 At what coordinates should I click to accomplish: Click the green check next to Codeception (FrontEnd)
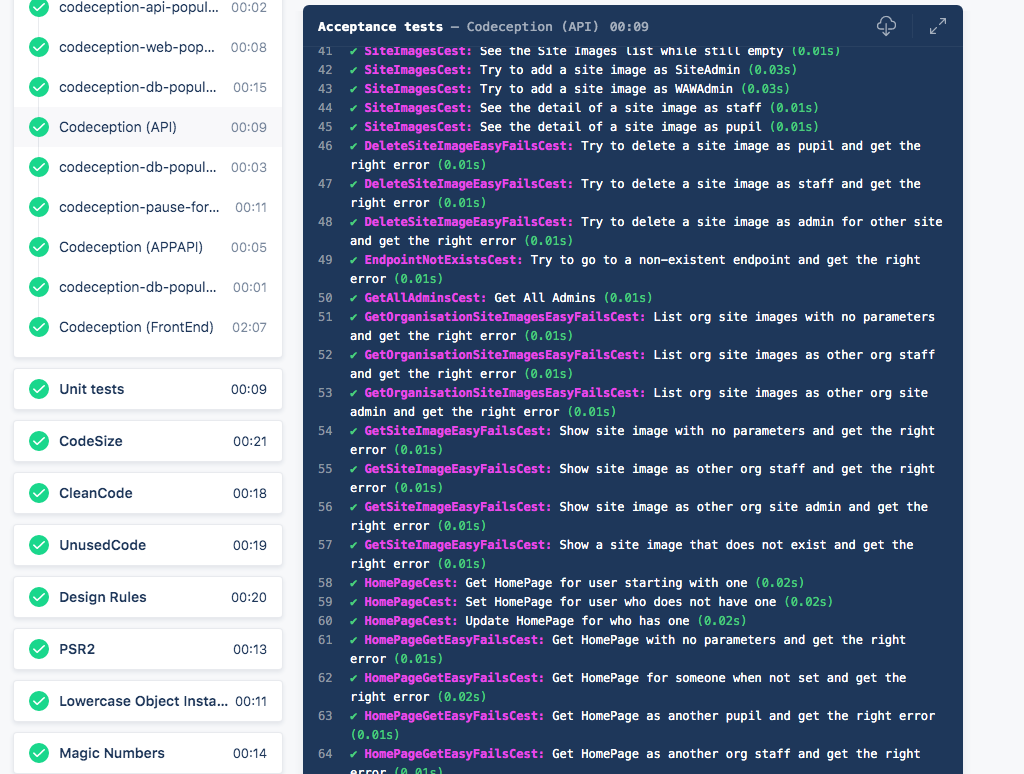(38, 327)
